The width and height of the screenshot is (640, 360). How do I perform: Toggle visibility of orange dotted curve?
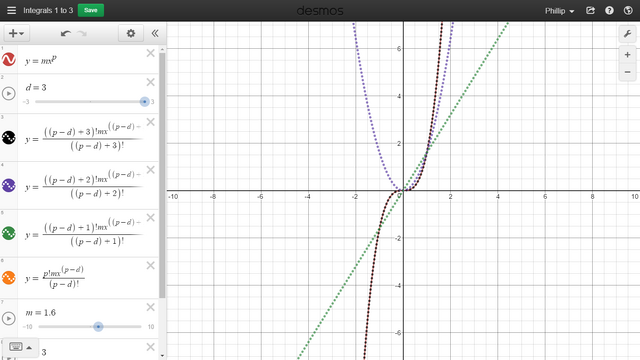pyautogui.click(x=9, y=278)
